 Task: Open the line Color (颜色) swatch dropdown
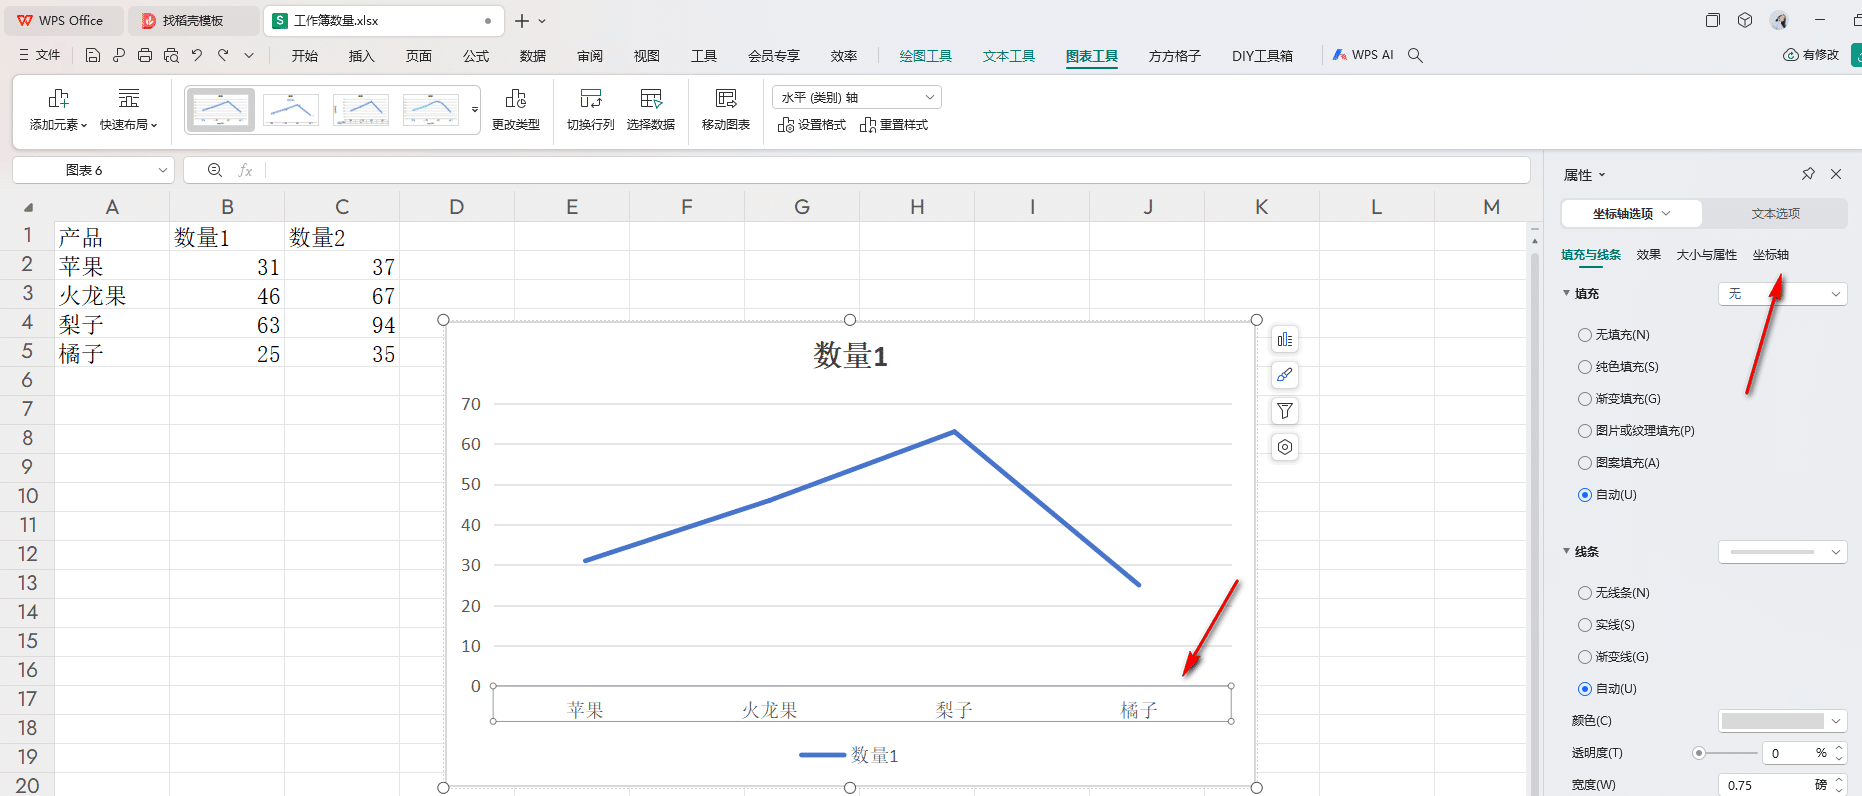[x=1783, y=721]
